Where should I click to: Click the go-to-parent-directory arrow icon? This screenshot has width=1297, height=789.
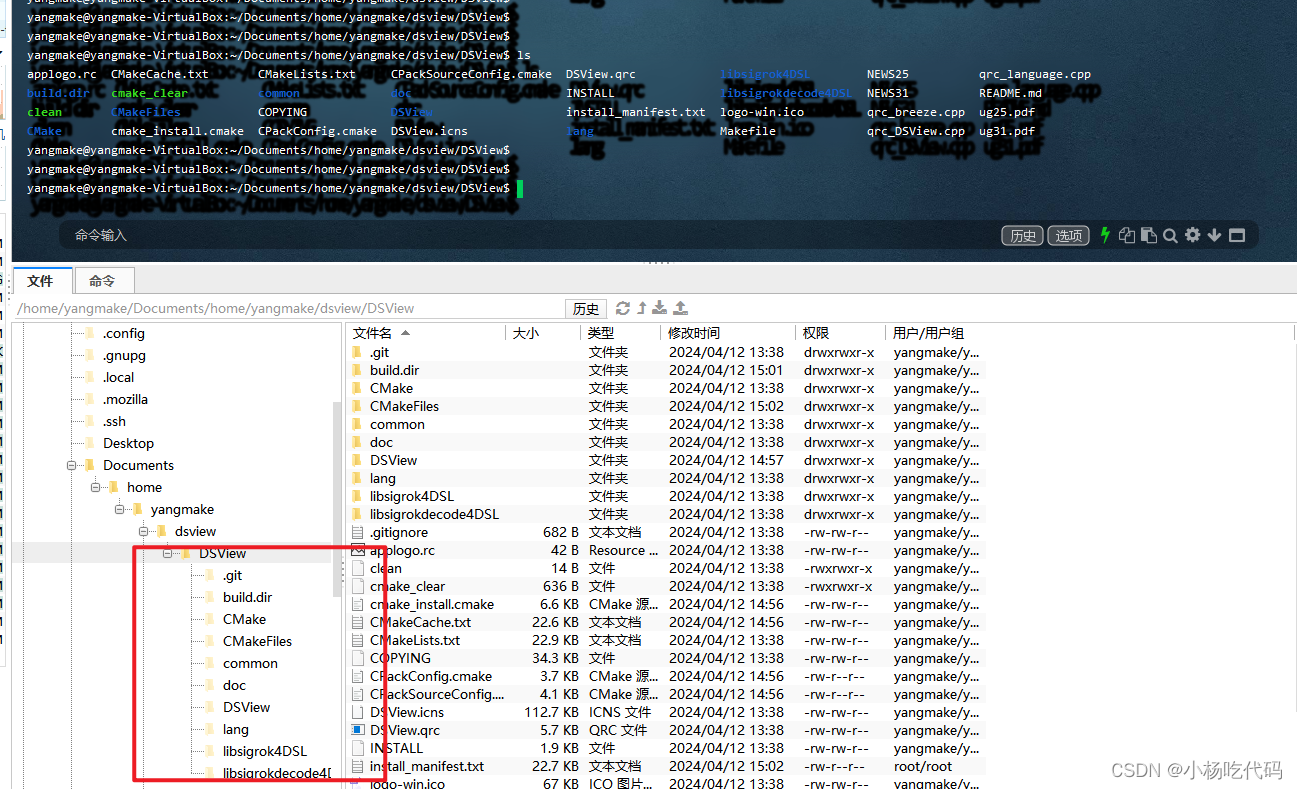pyautogui.click(x=642, y=308)
